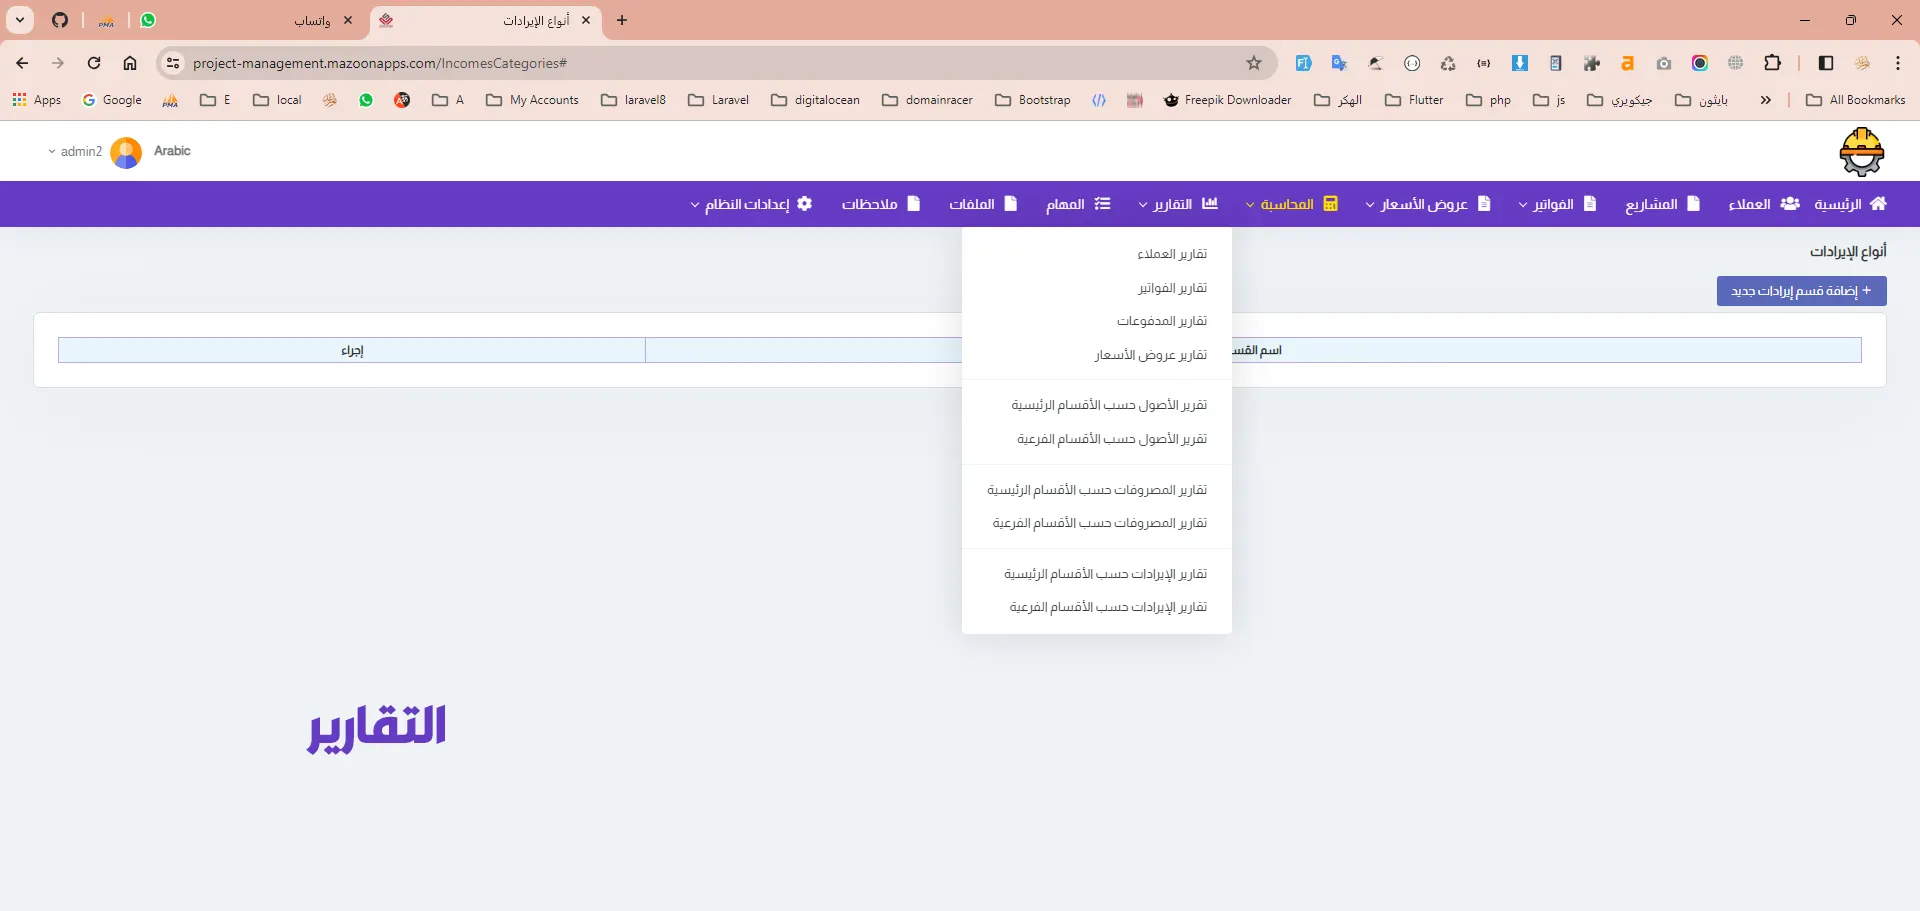Expand the عروض الأسعار dropdown menu
This screenshot has width=1920, height=911.
1370,205
